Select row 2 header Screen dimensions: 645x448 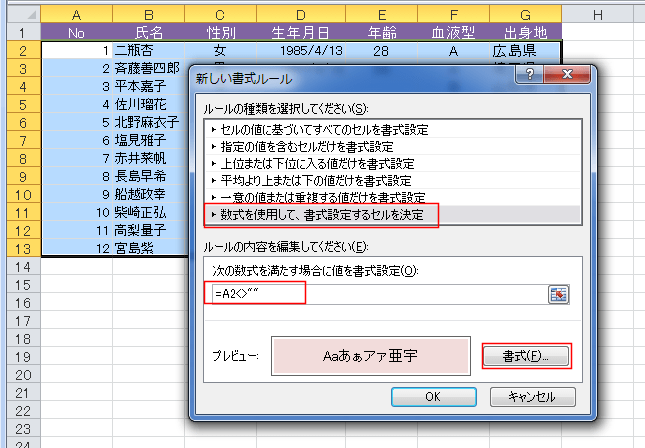click(x=24, y=50)
